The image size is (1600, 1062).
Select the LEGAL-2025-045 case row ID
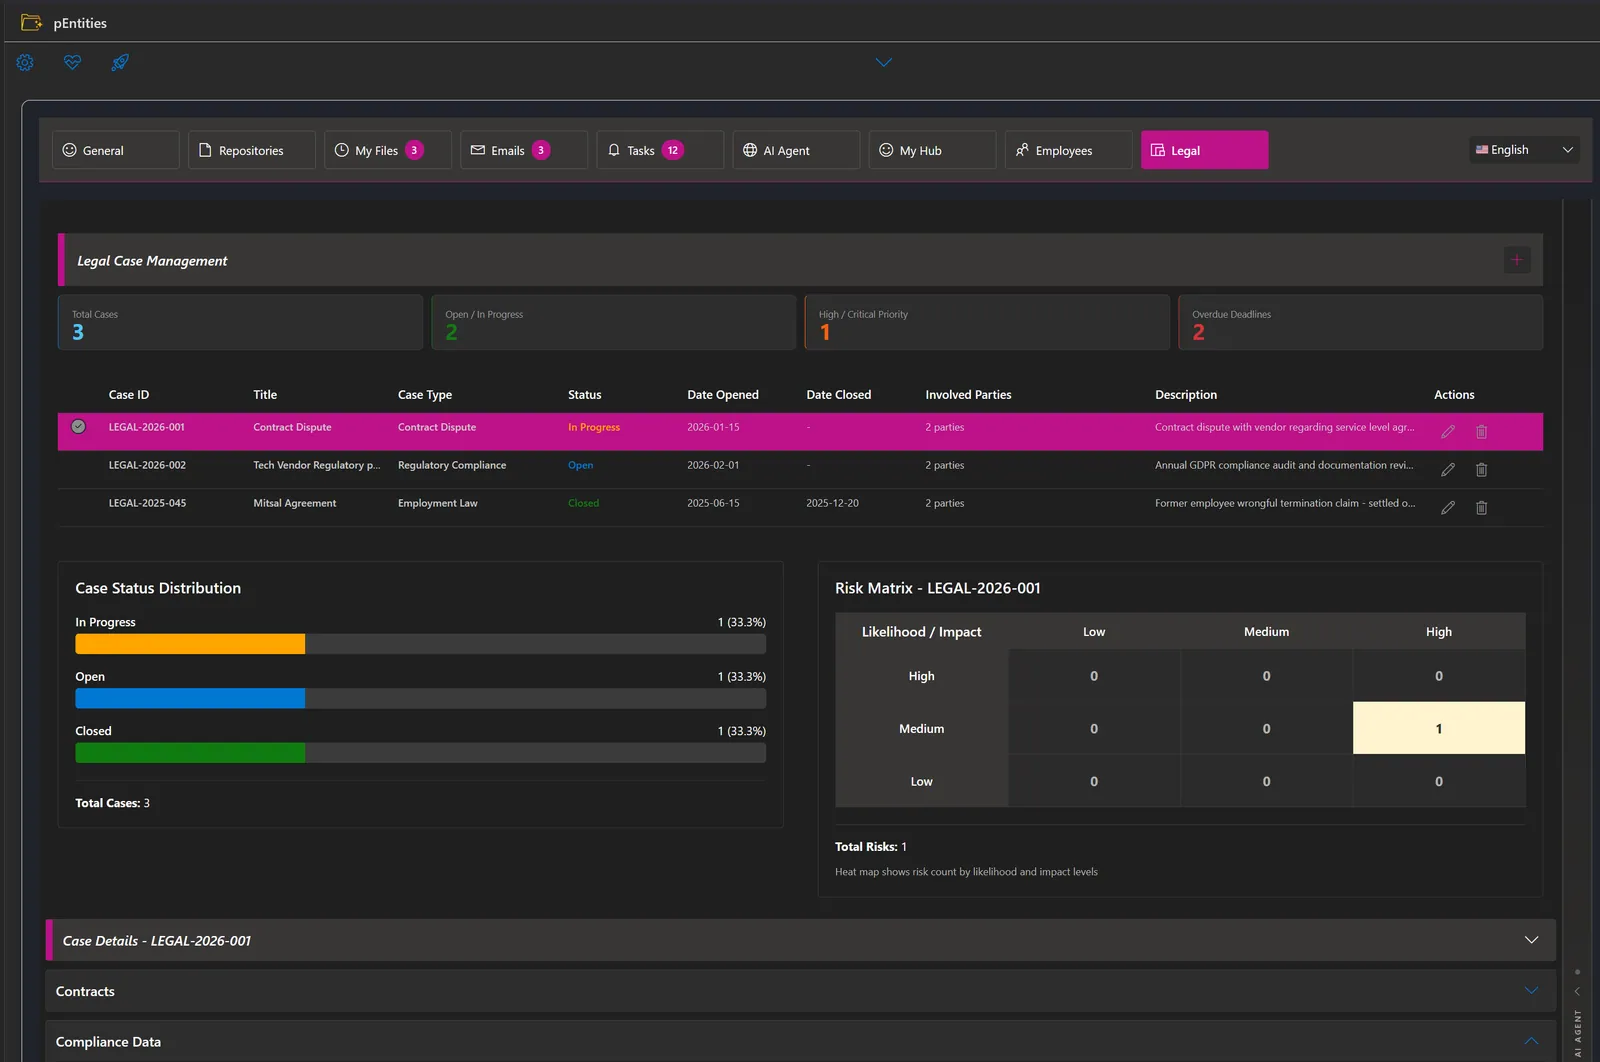(x=147, y=503)
